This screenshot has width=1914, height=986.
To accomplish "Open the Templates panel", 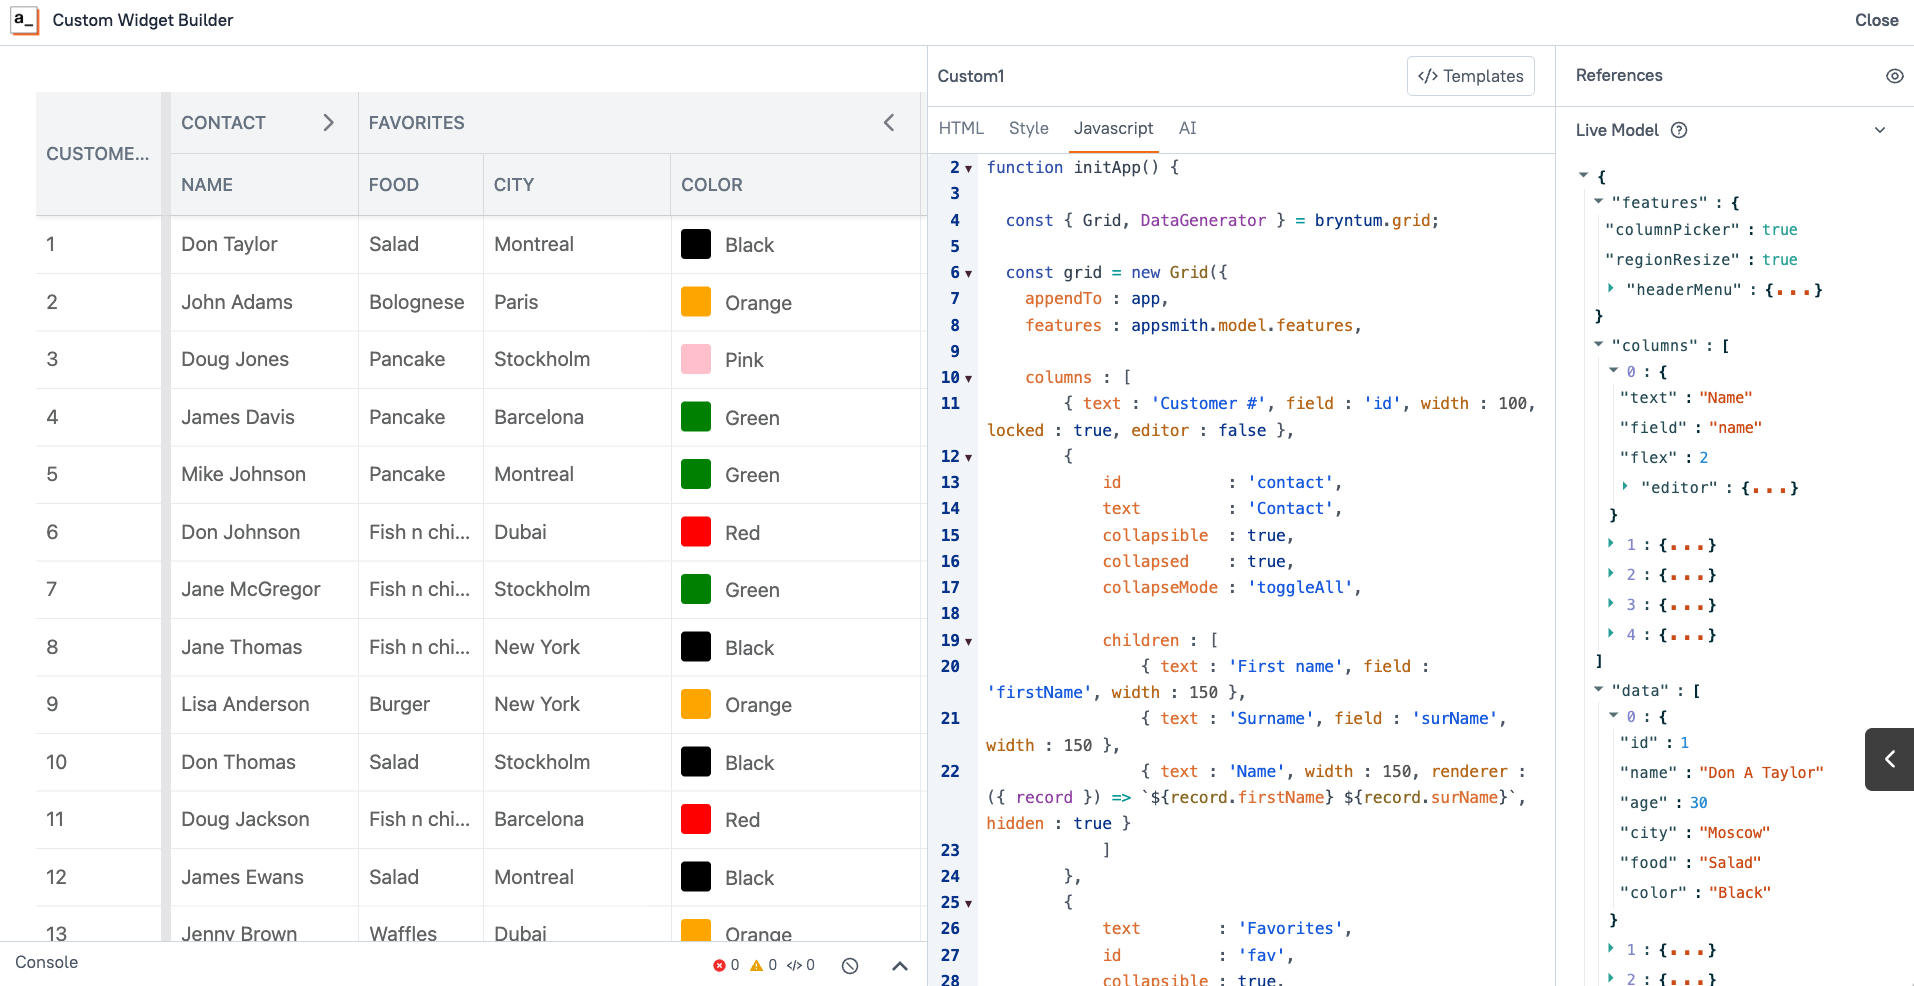I will coord(1470,76).
